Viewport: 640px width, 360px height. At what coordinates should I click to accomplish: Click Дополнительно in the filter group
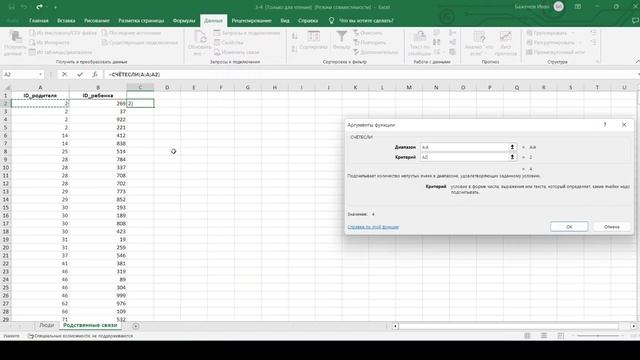[376, 52]
